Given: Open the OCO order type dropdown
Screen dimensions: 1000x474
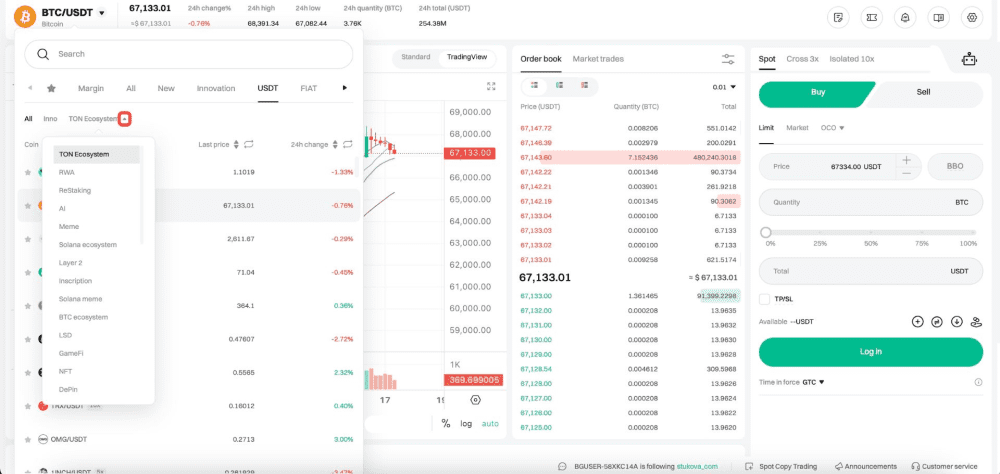Looking at the screenshot, I should pos(832,128).
